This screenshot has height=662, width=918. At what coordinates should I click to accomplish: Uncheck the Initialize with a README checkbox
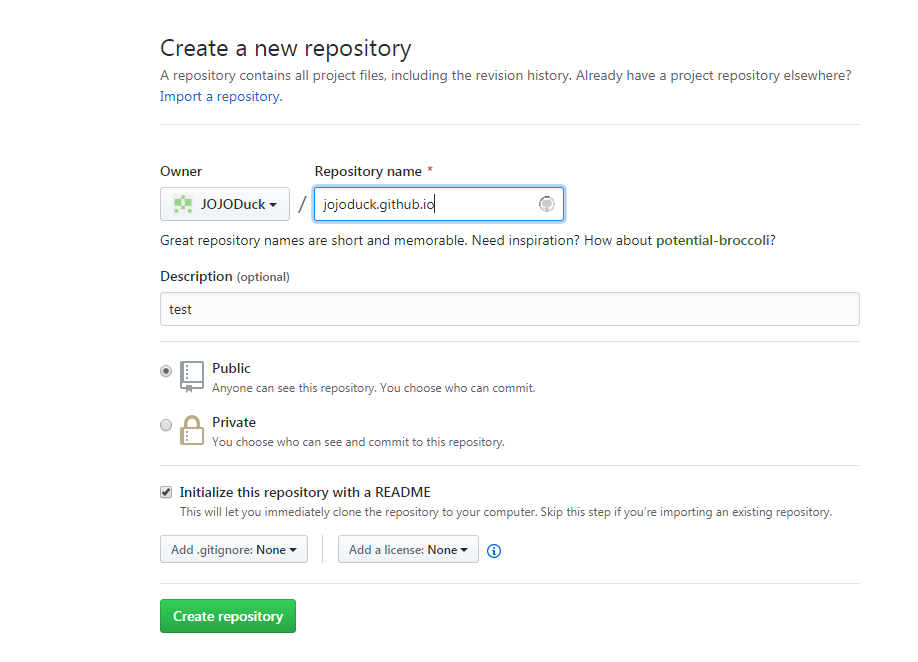(x=166, y=492)
